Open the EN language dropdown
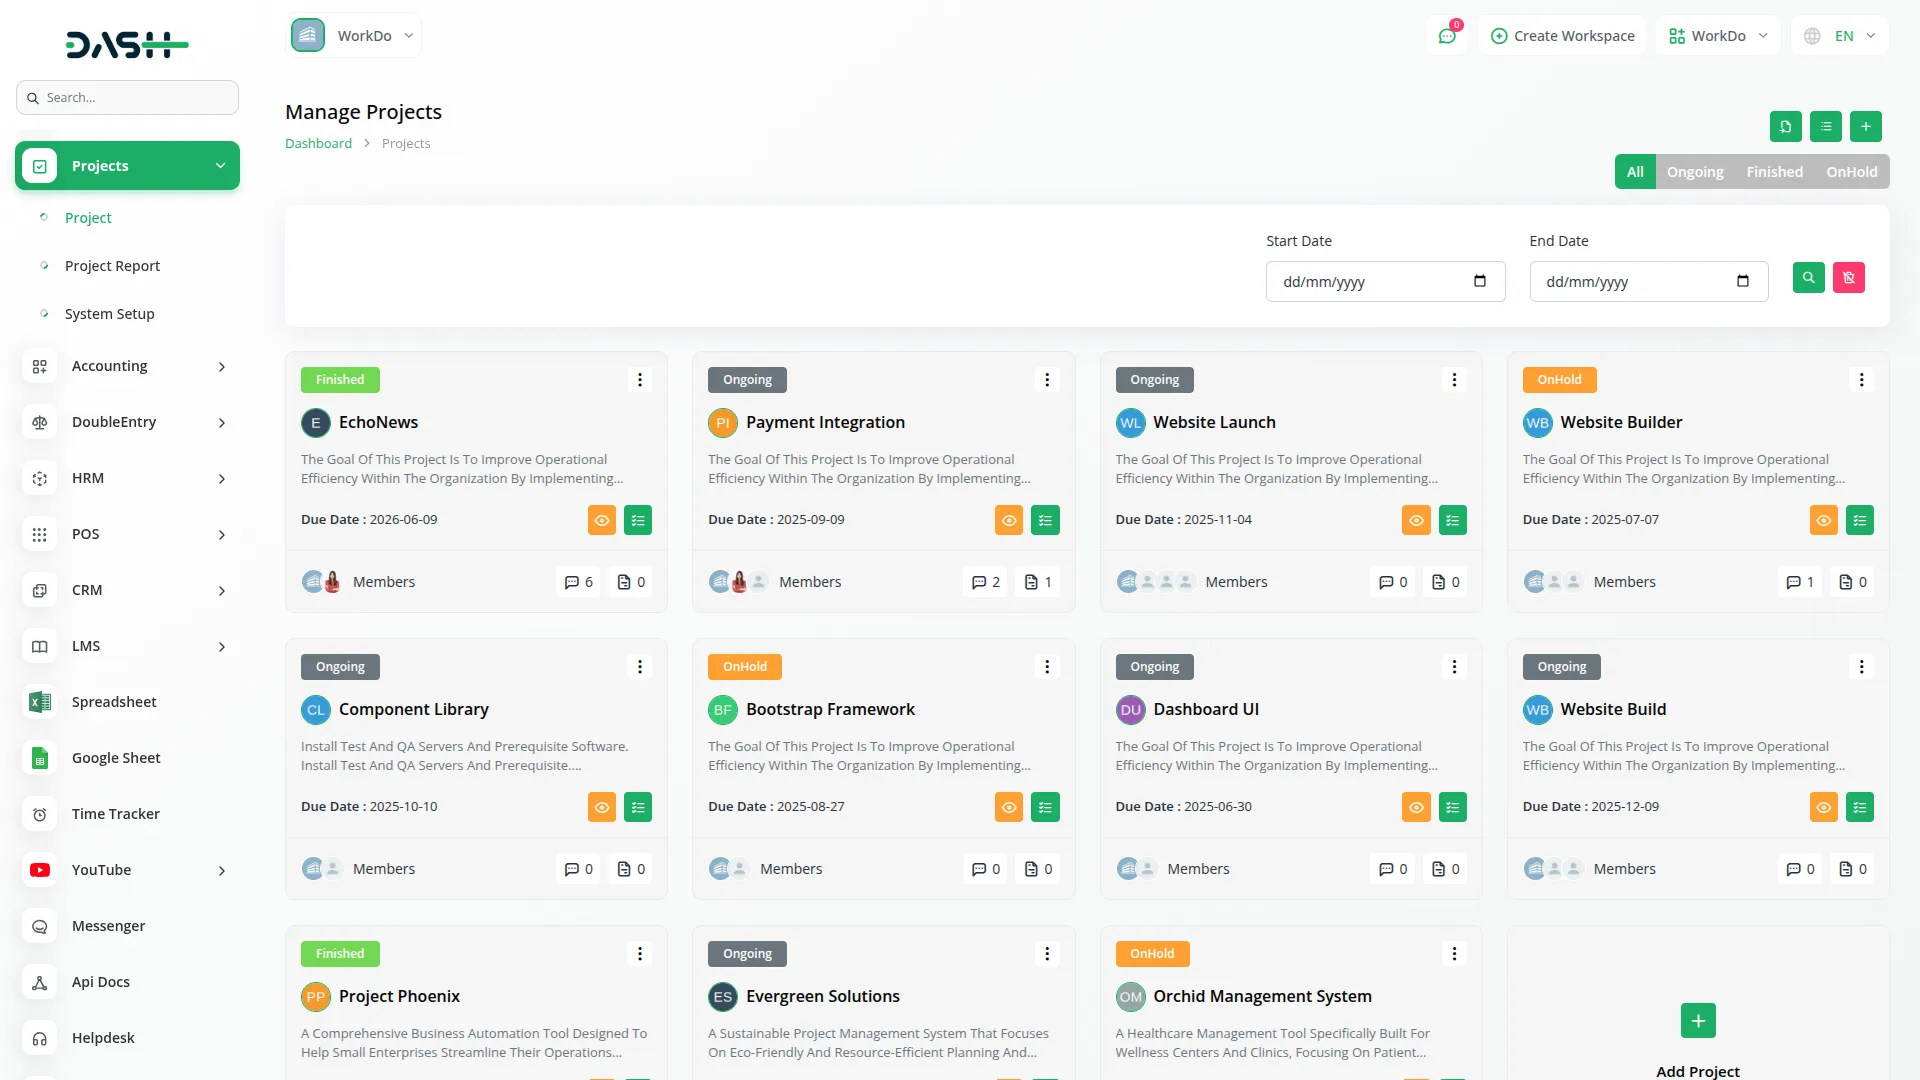 coord(1842,36)
